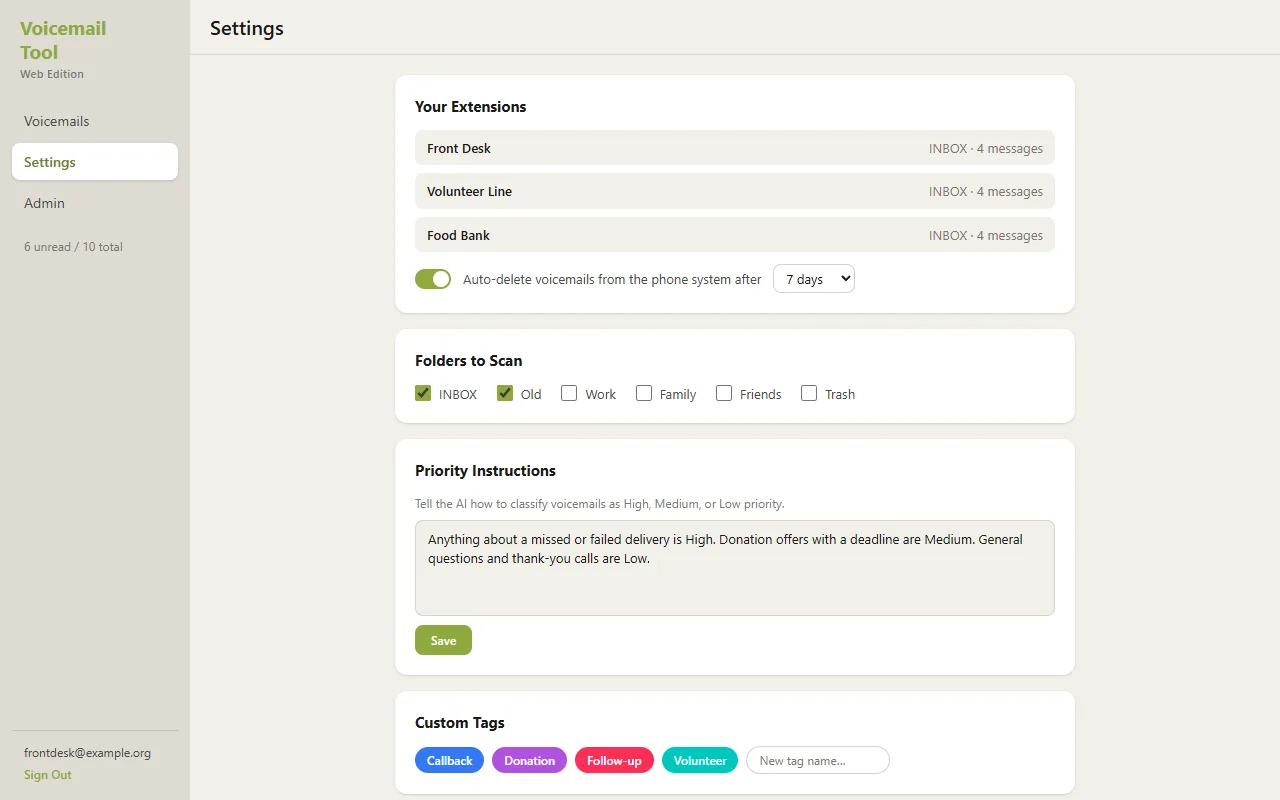Check the Family folder checkbox
1280x800 pixels.
click(644, 393)
